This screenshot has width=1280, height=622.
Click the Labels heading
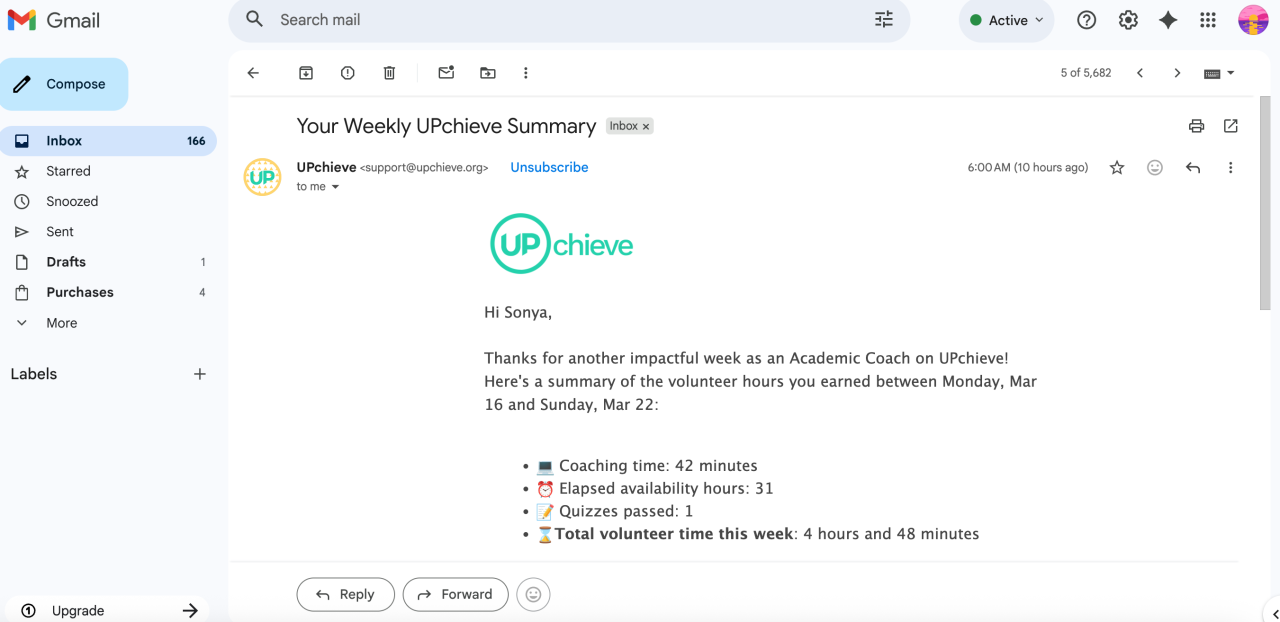pos(34,374)
